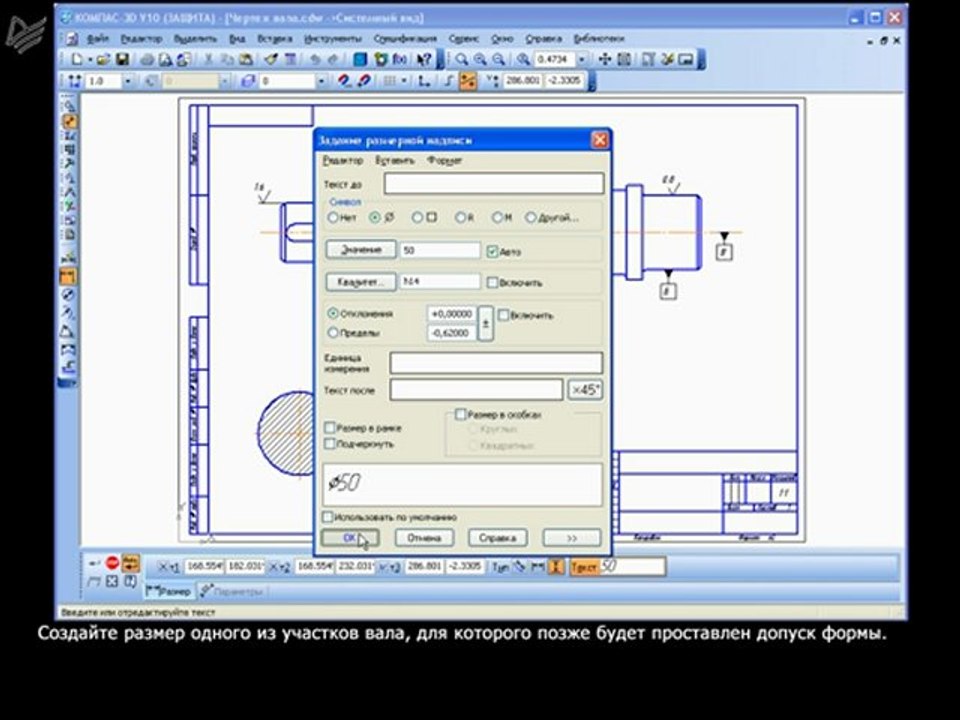
Task: Click the angular dimension icon in left panel
Action: (68, 332)
